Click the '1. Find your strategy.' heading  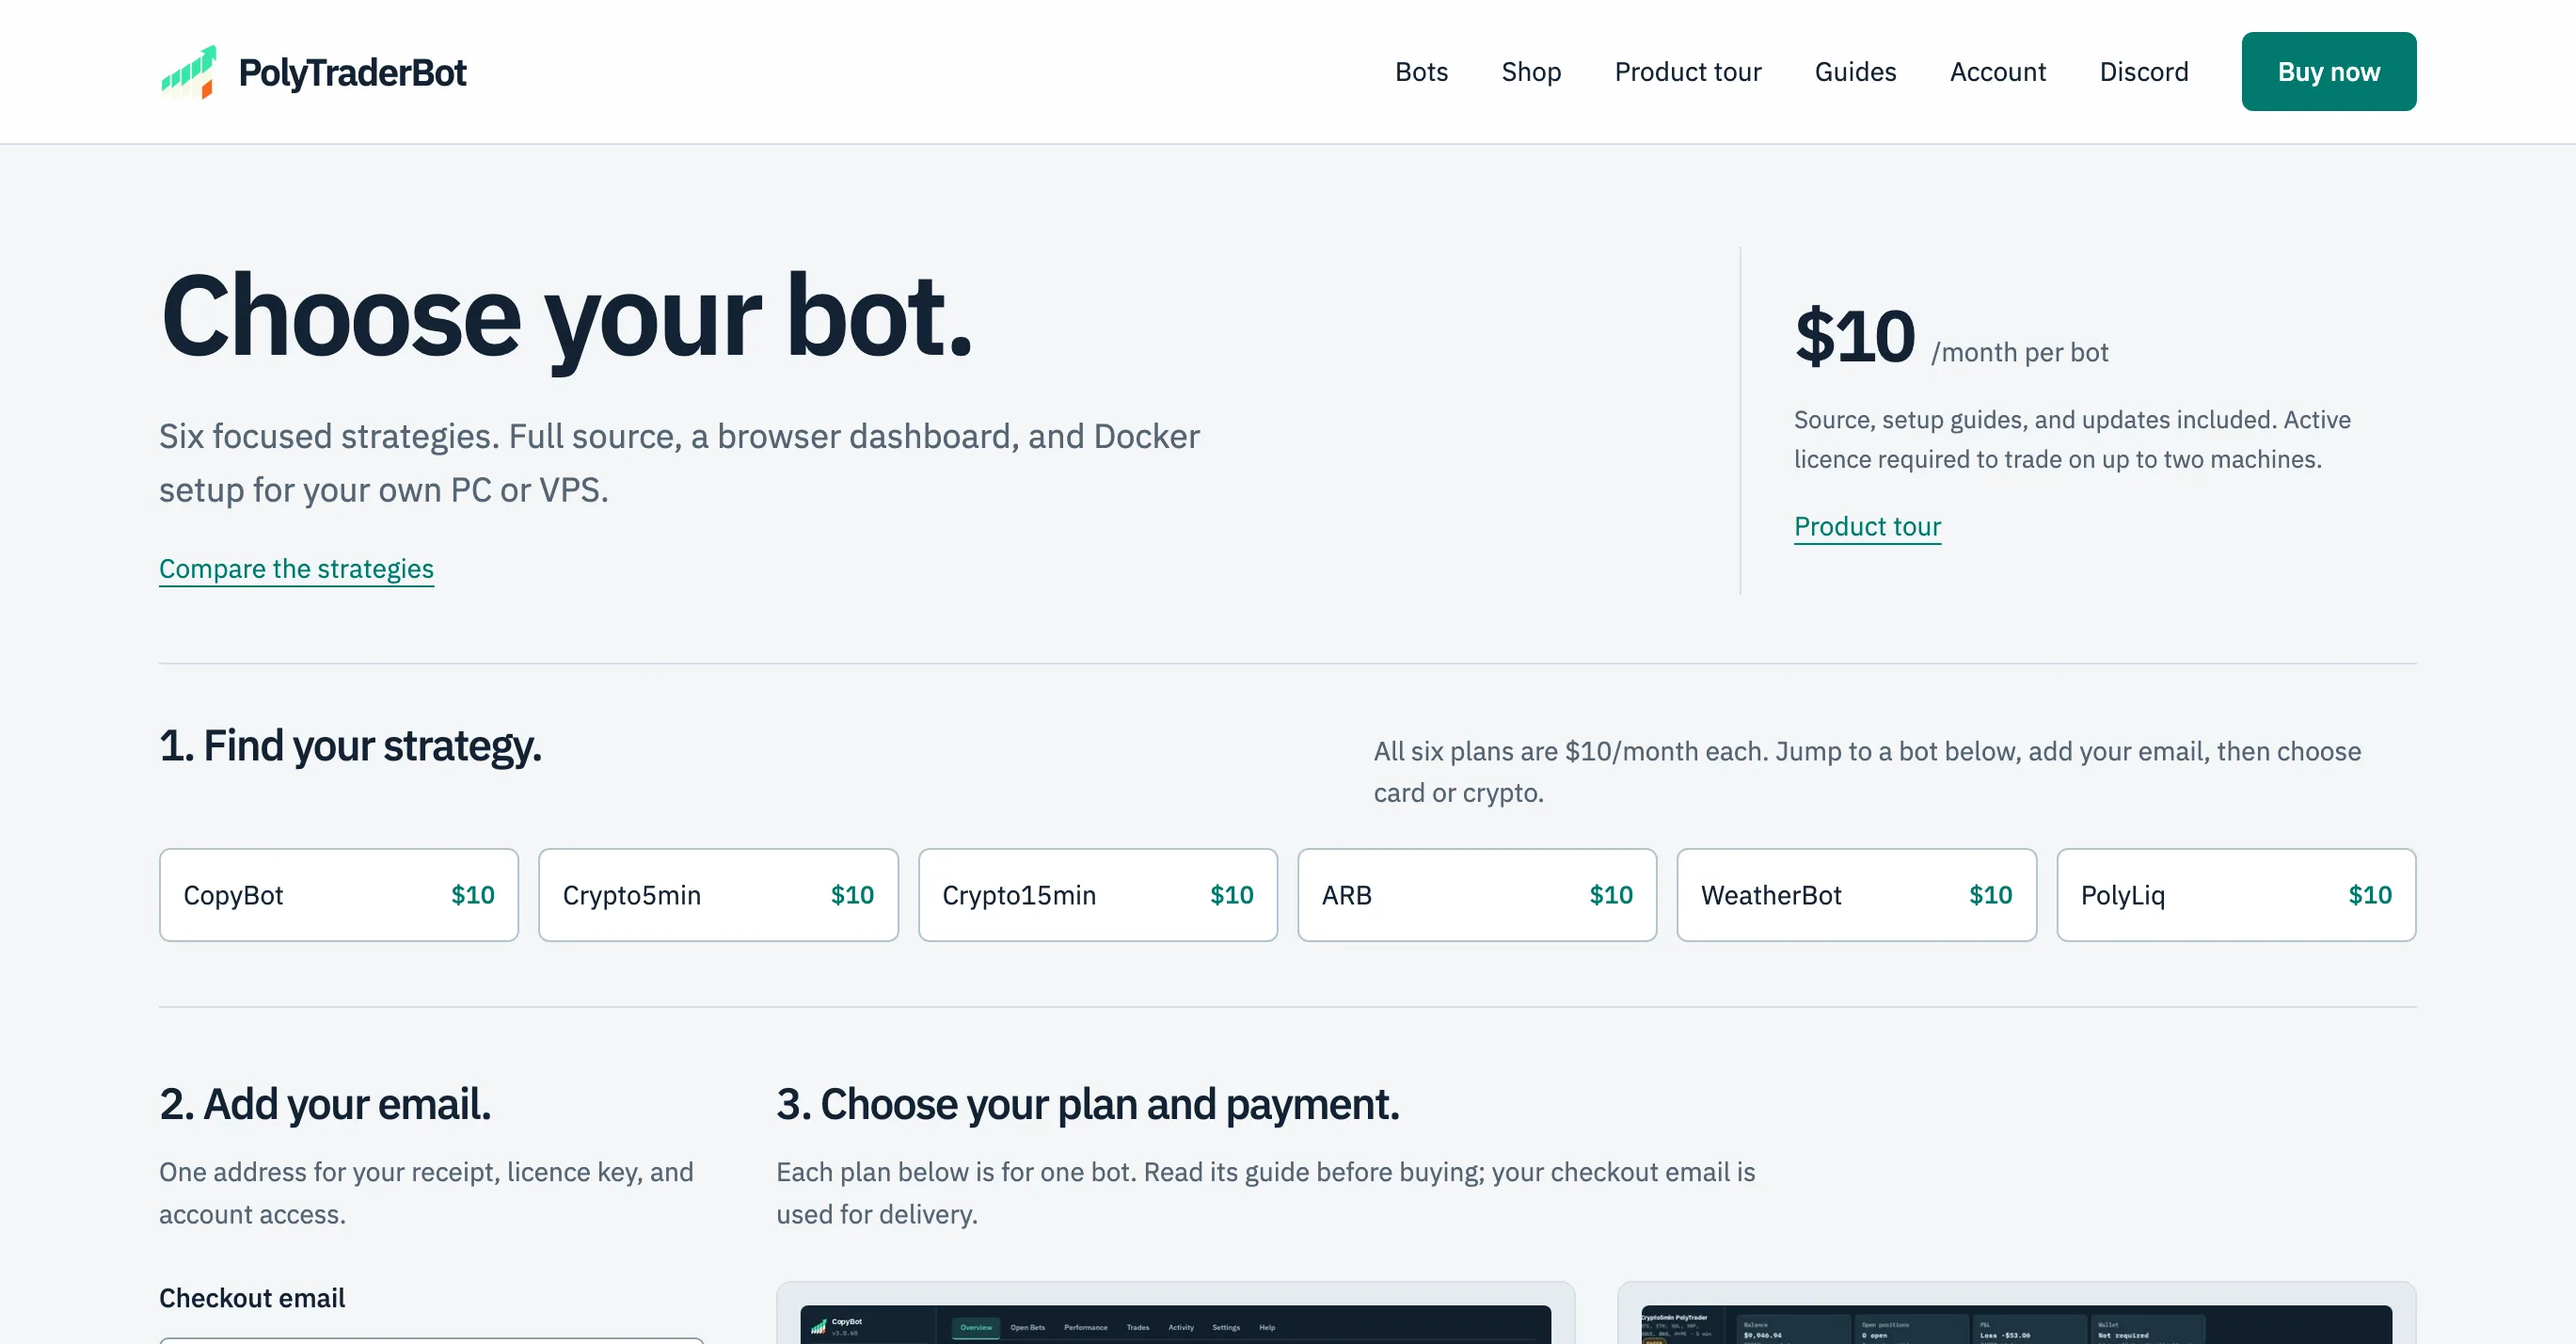click(350, 746)
